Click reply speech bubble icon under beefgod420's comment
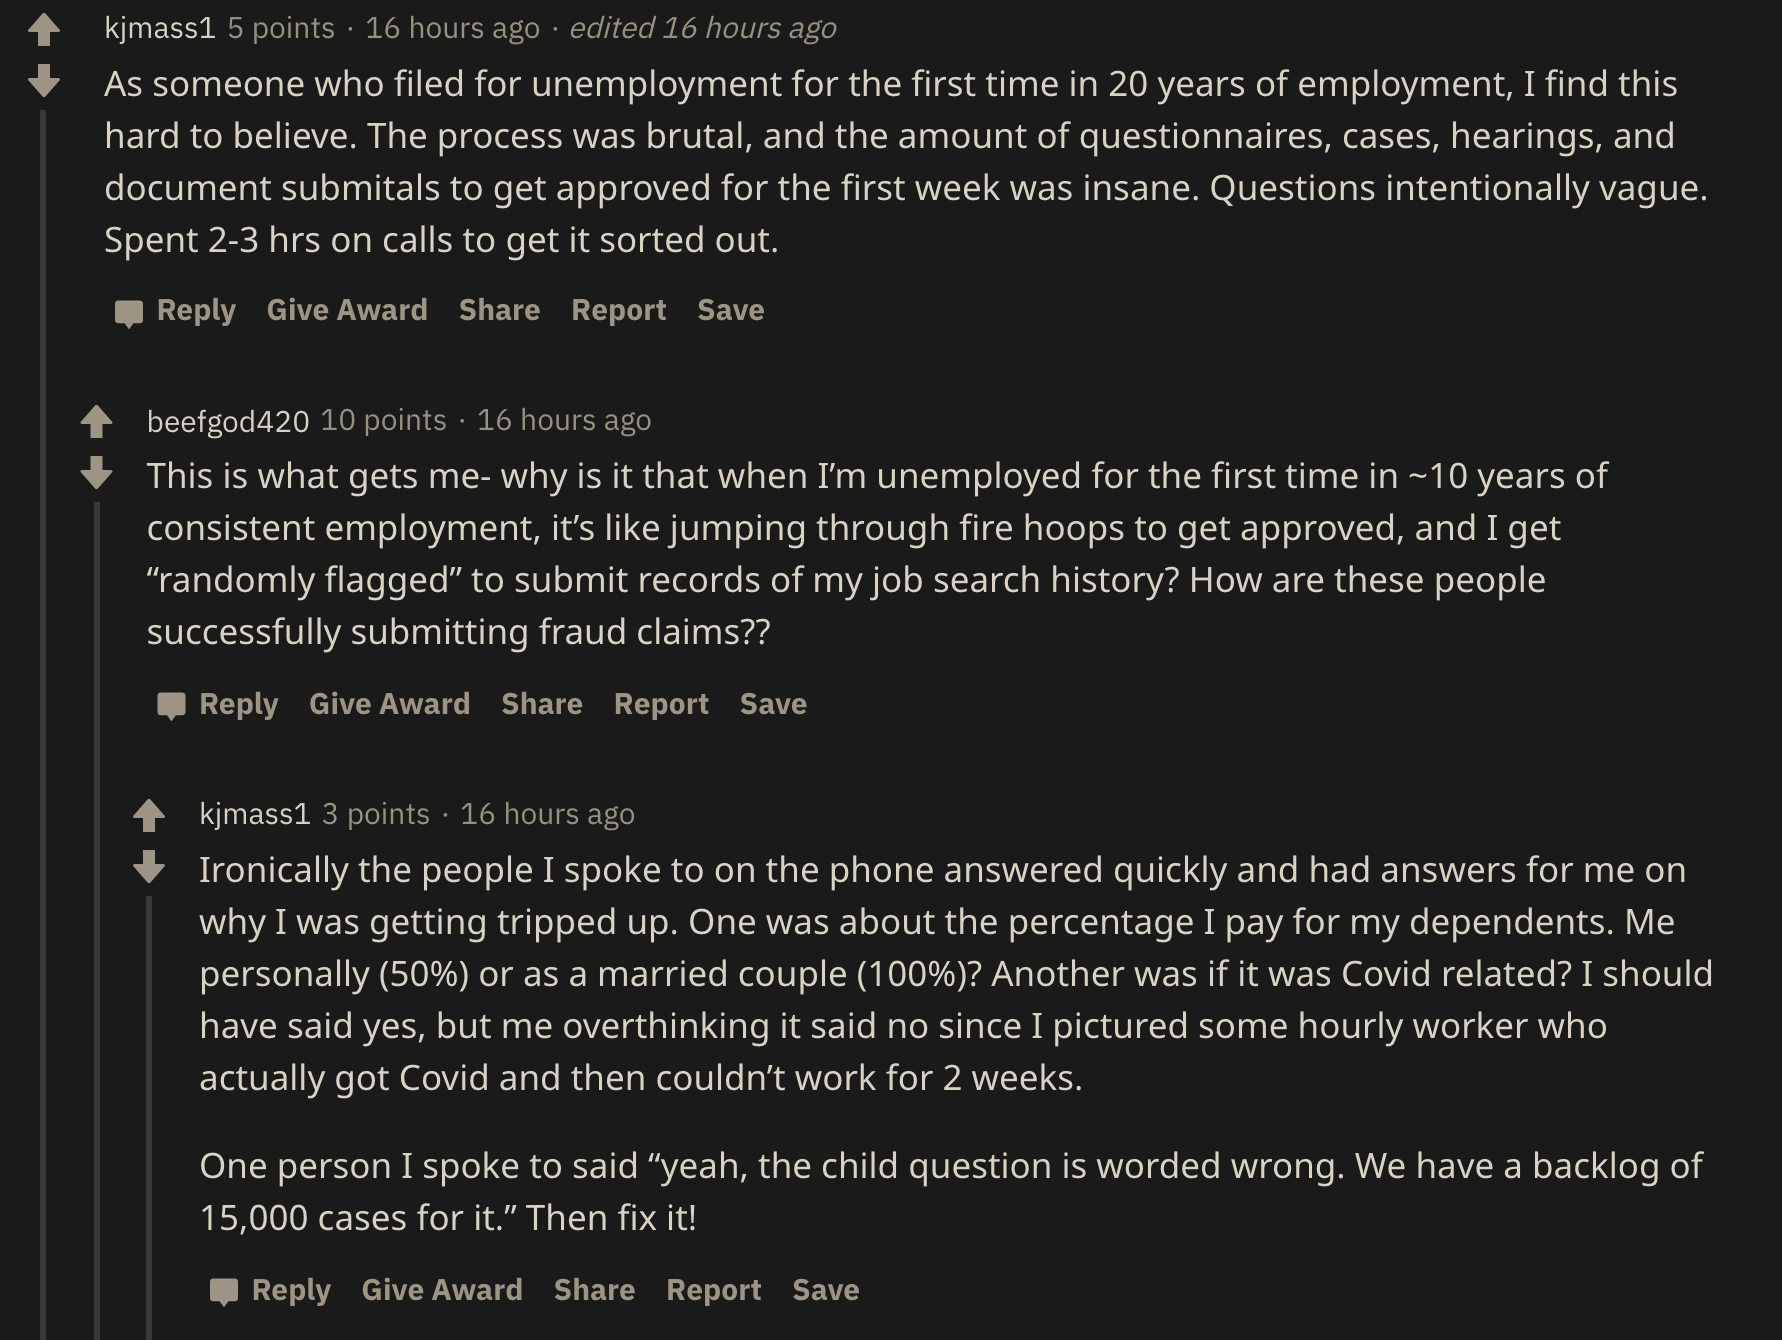This screenshot has width=1782, height=1340. point(171,705)
